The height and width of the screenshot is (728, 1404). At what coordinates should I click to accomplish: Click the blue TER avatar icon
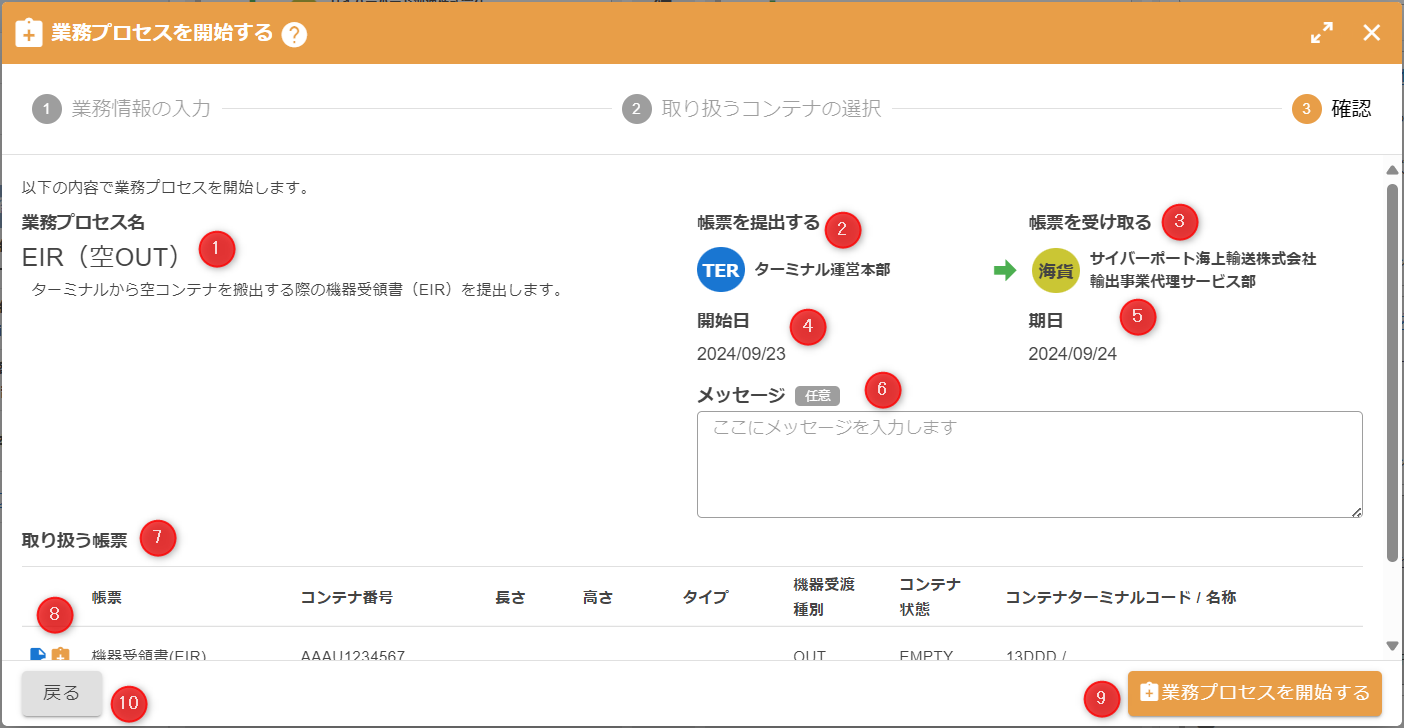coord(721,270)
